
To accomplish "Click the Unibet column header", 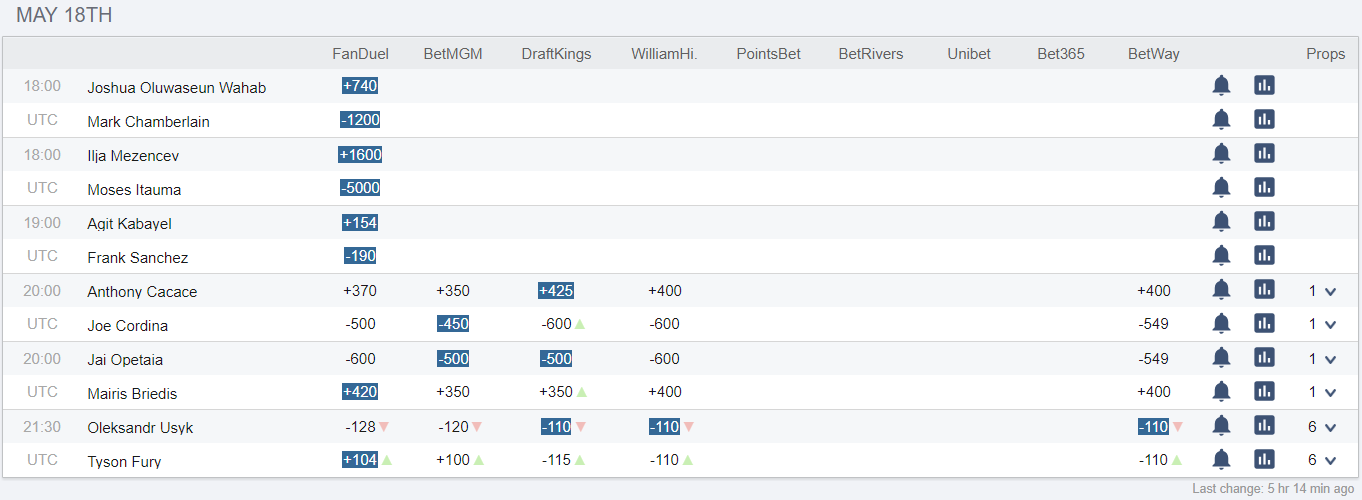I will [x=969, y=54].
